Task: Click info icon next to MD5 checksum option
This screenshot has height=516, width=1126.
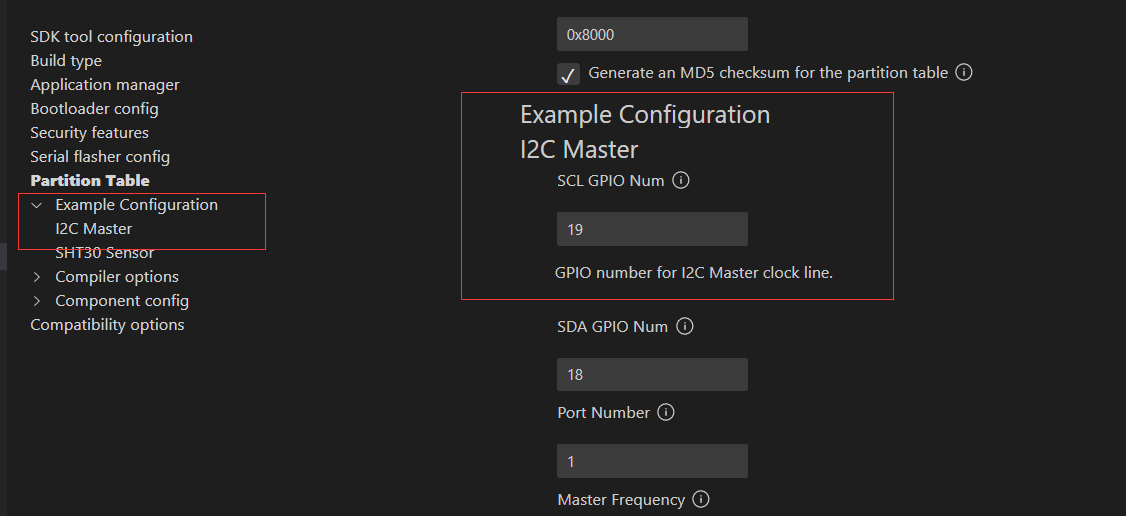Action: pyautogui.click(x=964, y=73)
